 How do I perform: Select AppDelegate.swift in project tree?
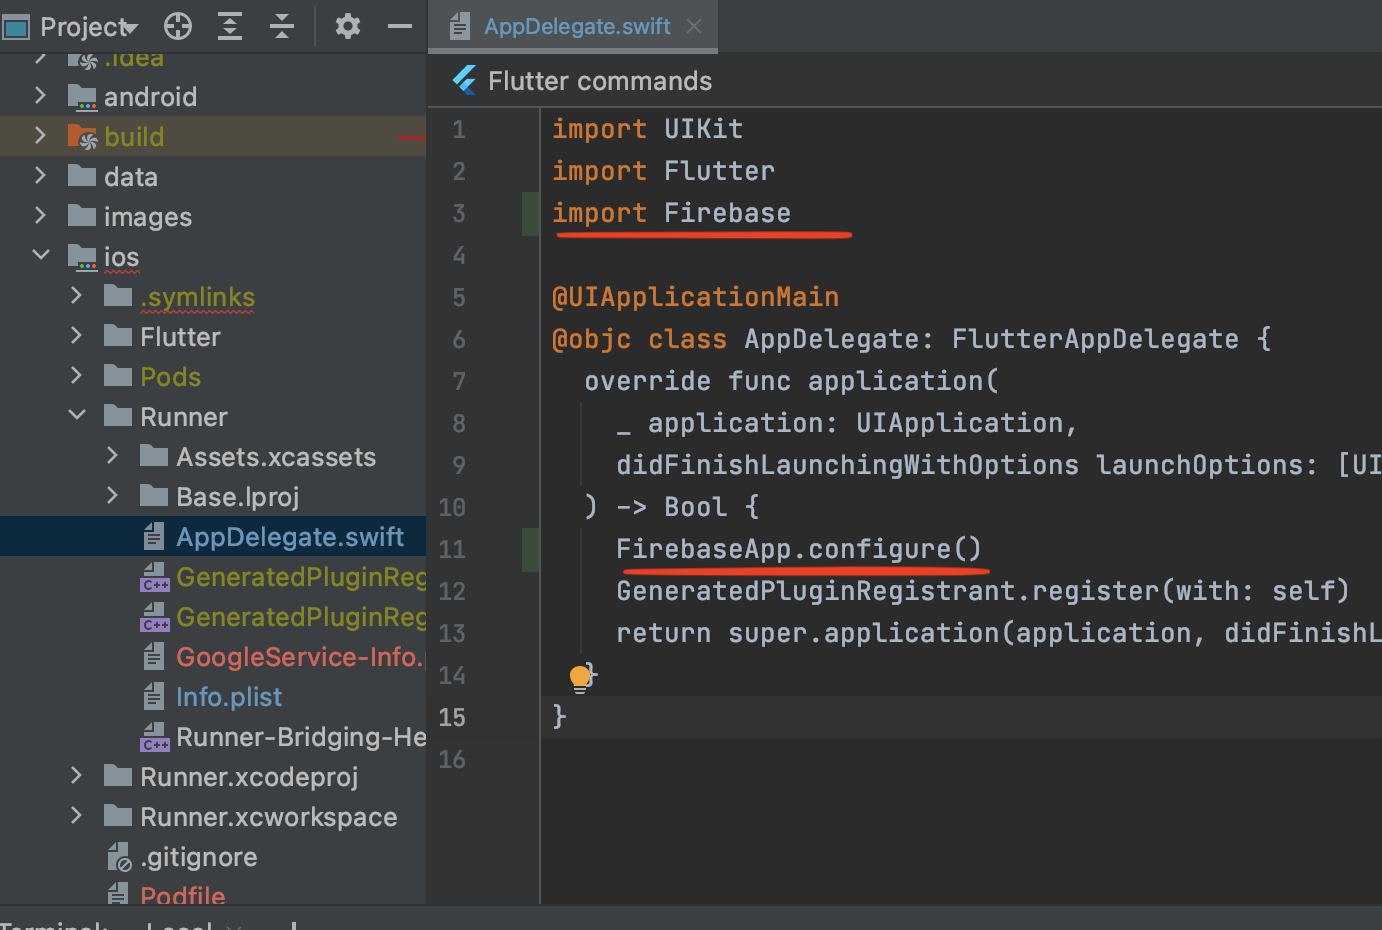point(290,537)
